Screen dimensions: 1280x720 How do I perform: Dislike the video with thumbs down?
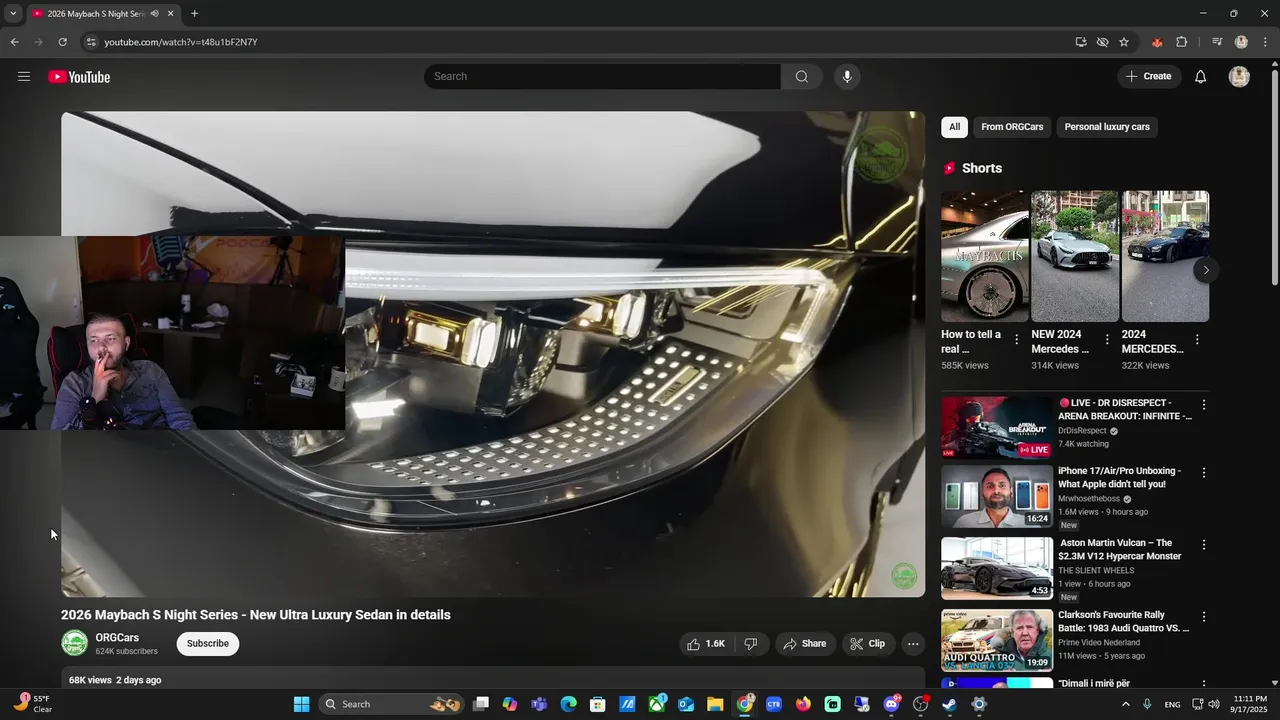click(x=751, y=644)
